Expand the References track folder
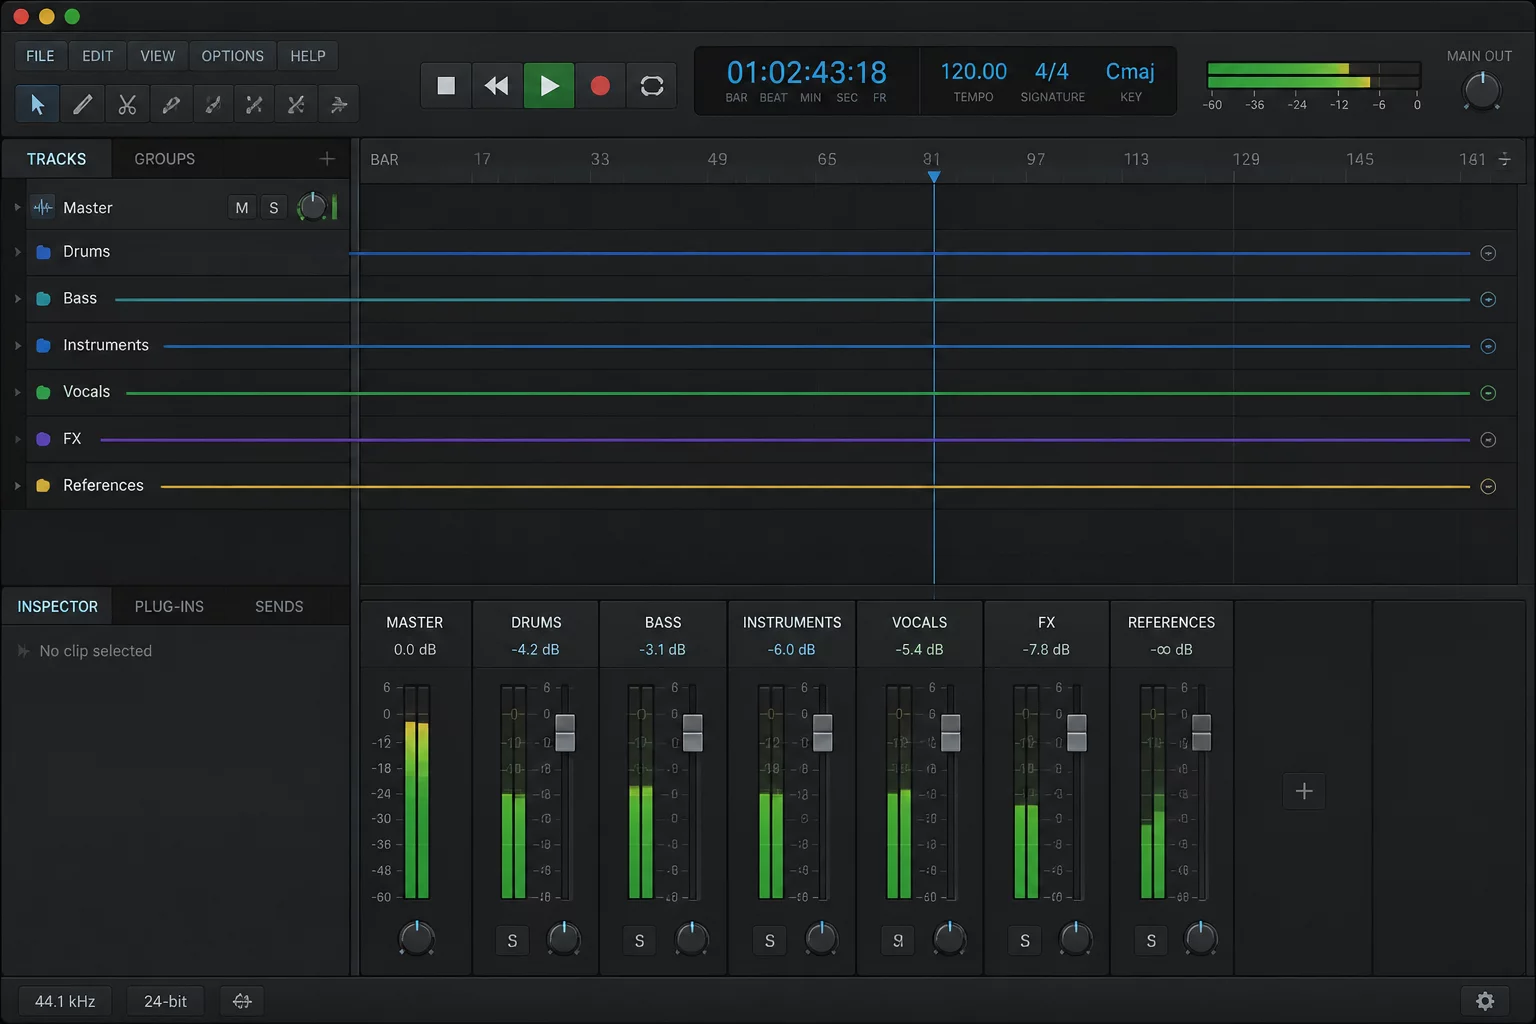This screenshot has width=1536, height=1024. click(17, 486)
